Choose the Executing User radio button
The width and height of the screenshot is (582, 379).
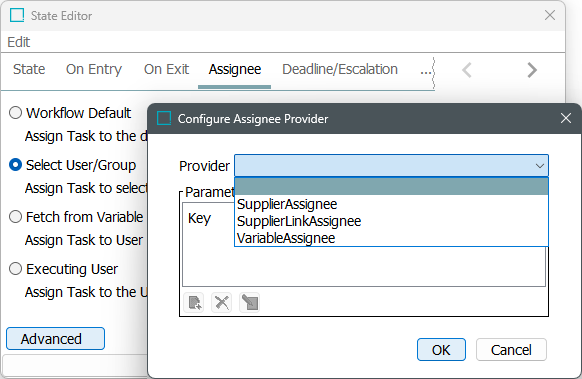[15, 269]
